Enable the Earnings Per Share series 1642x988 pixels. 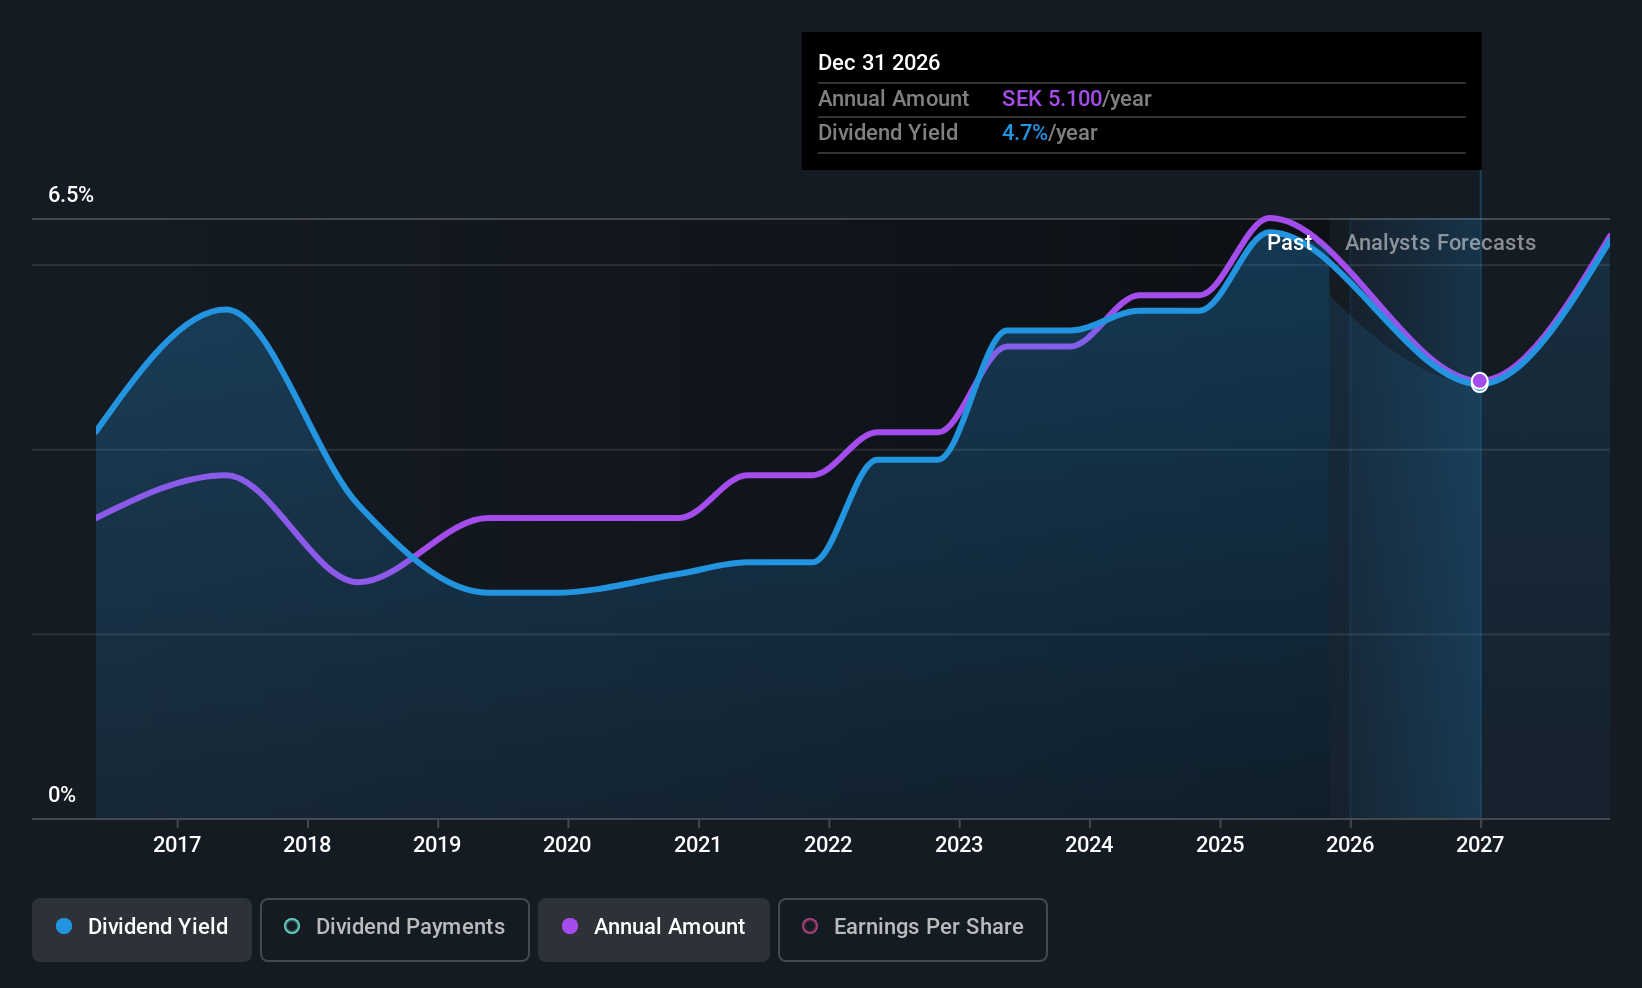point(912,929)
